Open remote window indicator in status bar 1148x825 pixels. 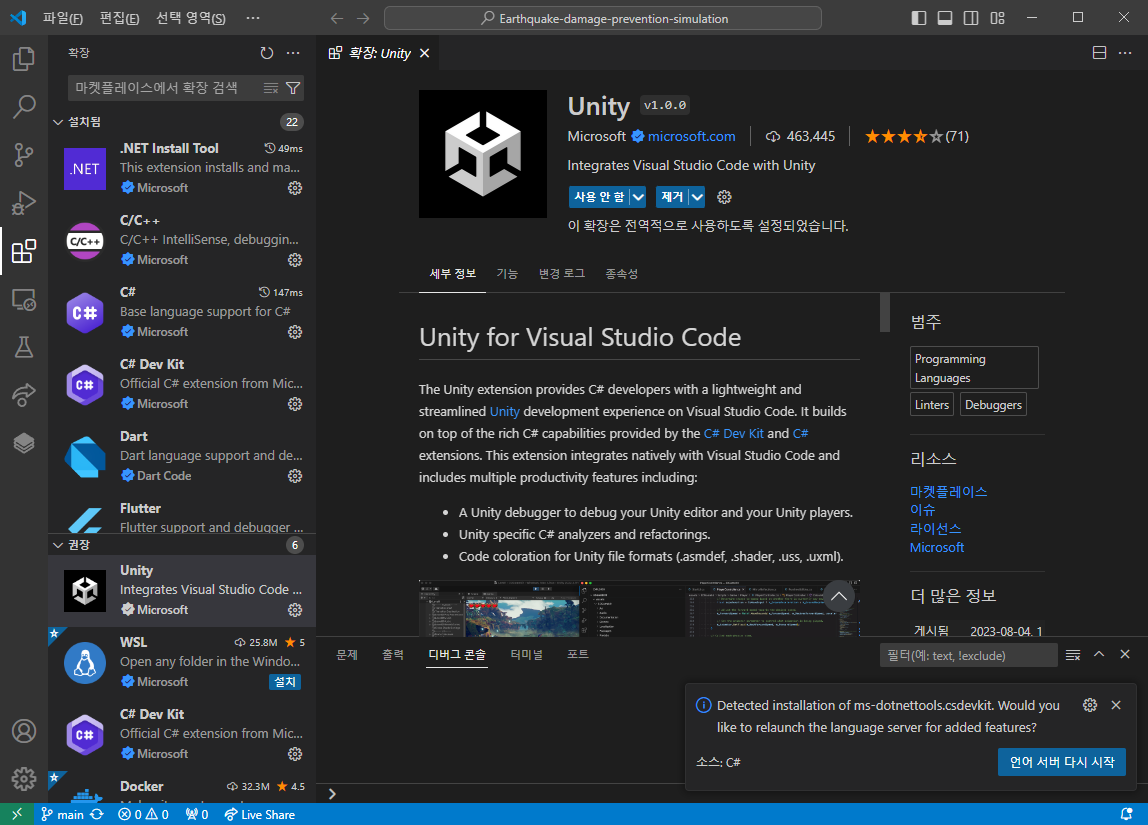[17, 814]
